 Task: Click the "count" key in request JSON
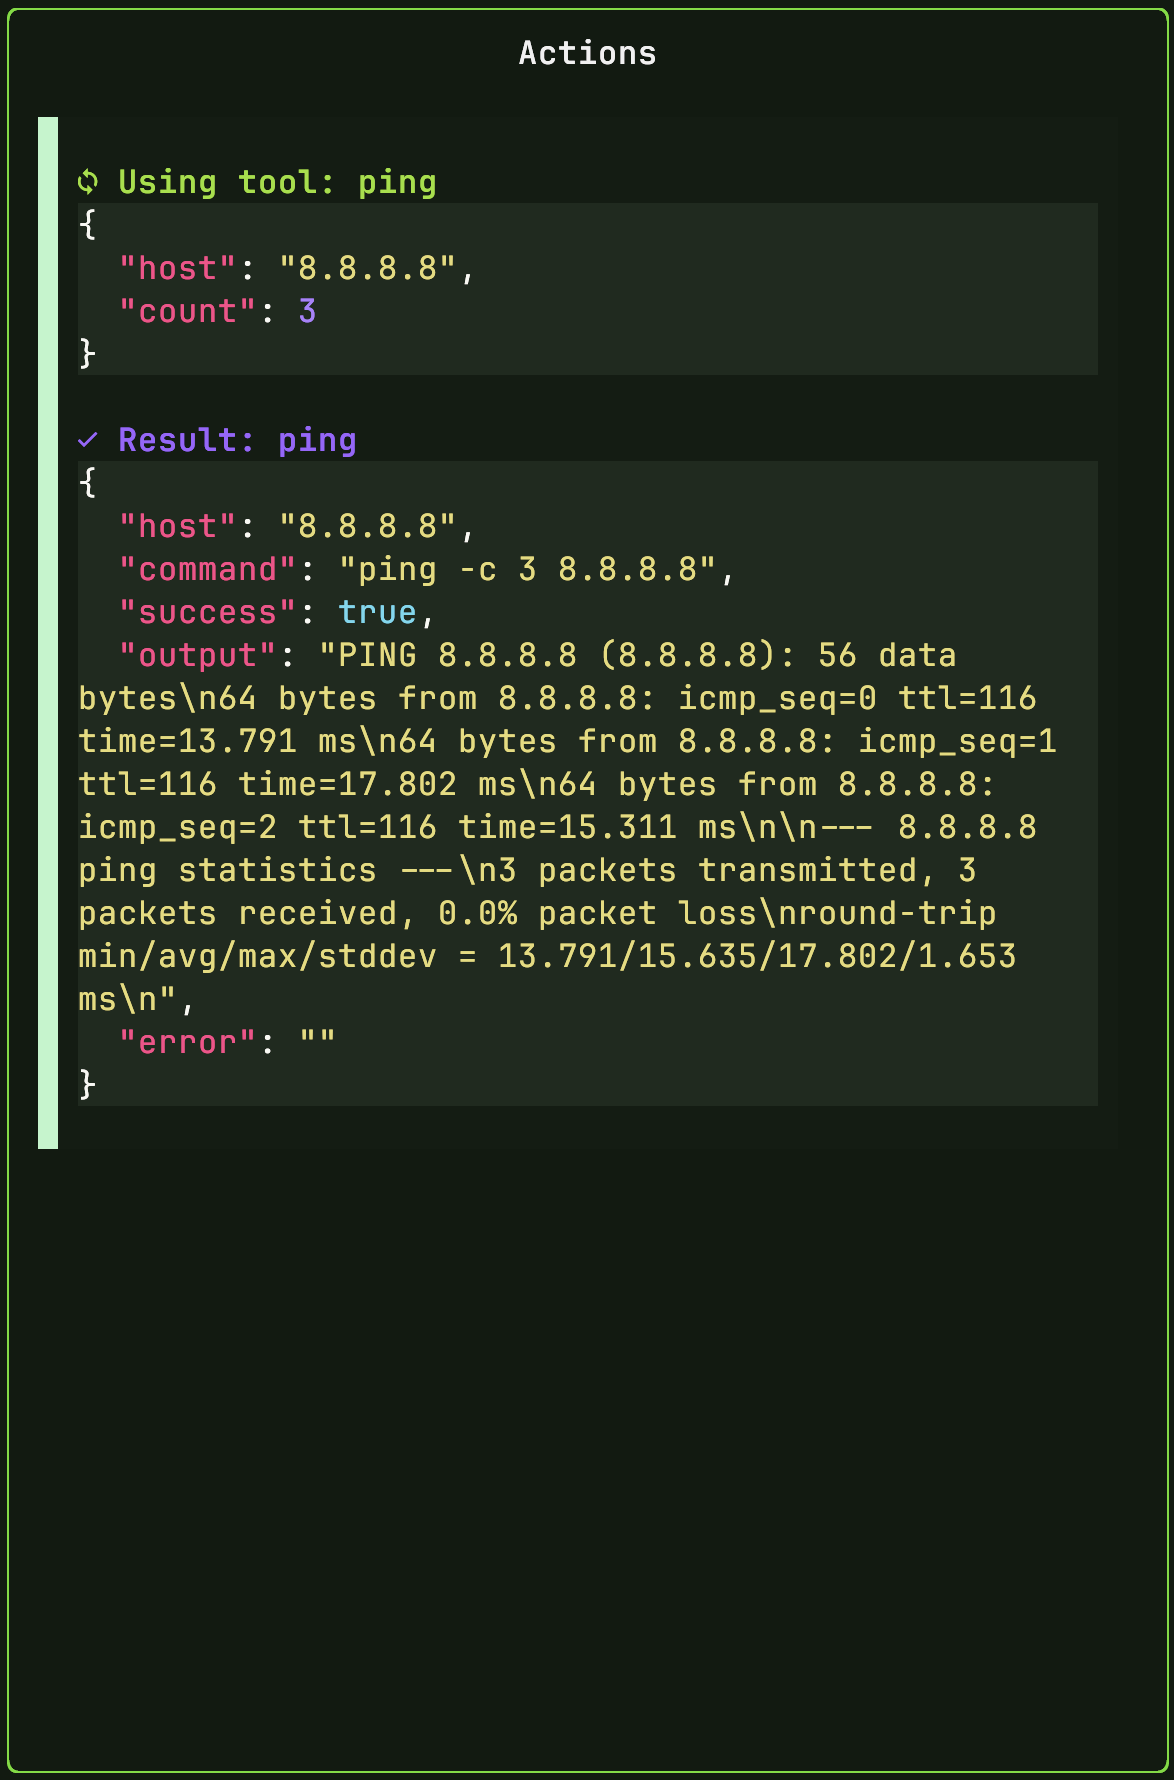(x=188, y=311)
